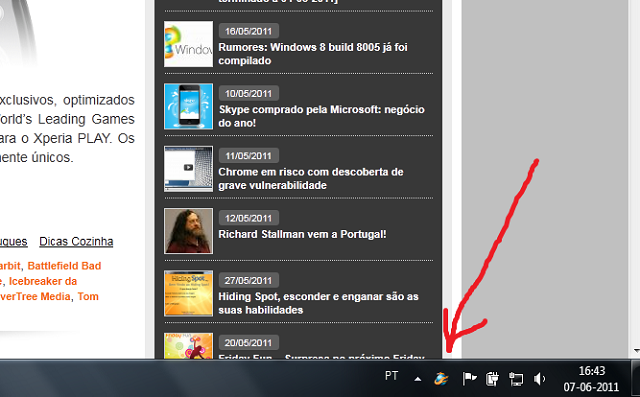Open the volume speaker tray icon
The image size is (640, 397).
(x=539, y=379)
